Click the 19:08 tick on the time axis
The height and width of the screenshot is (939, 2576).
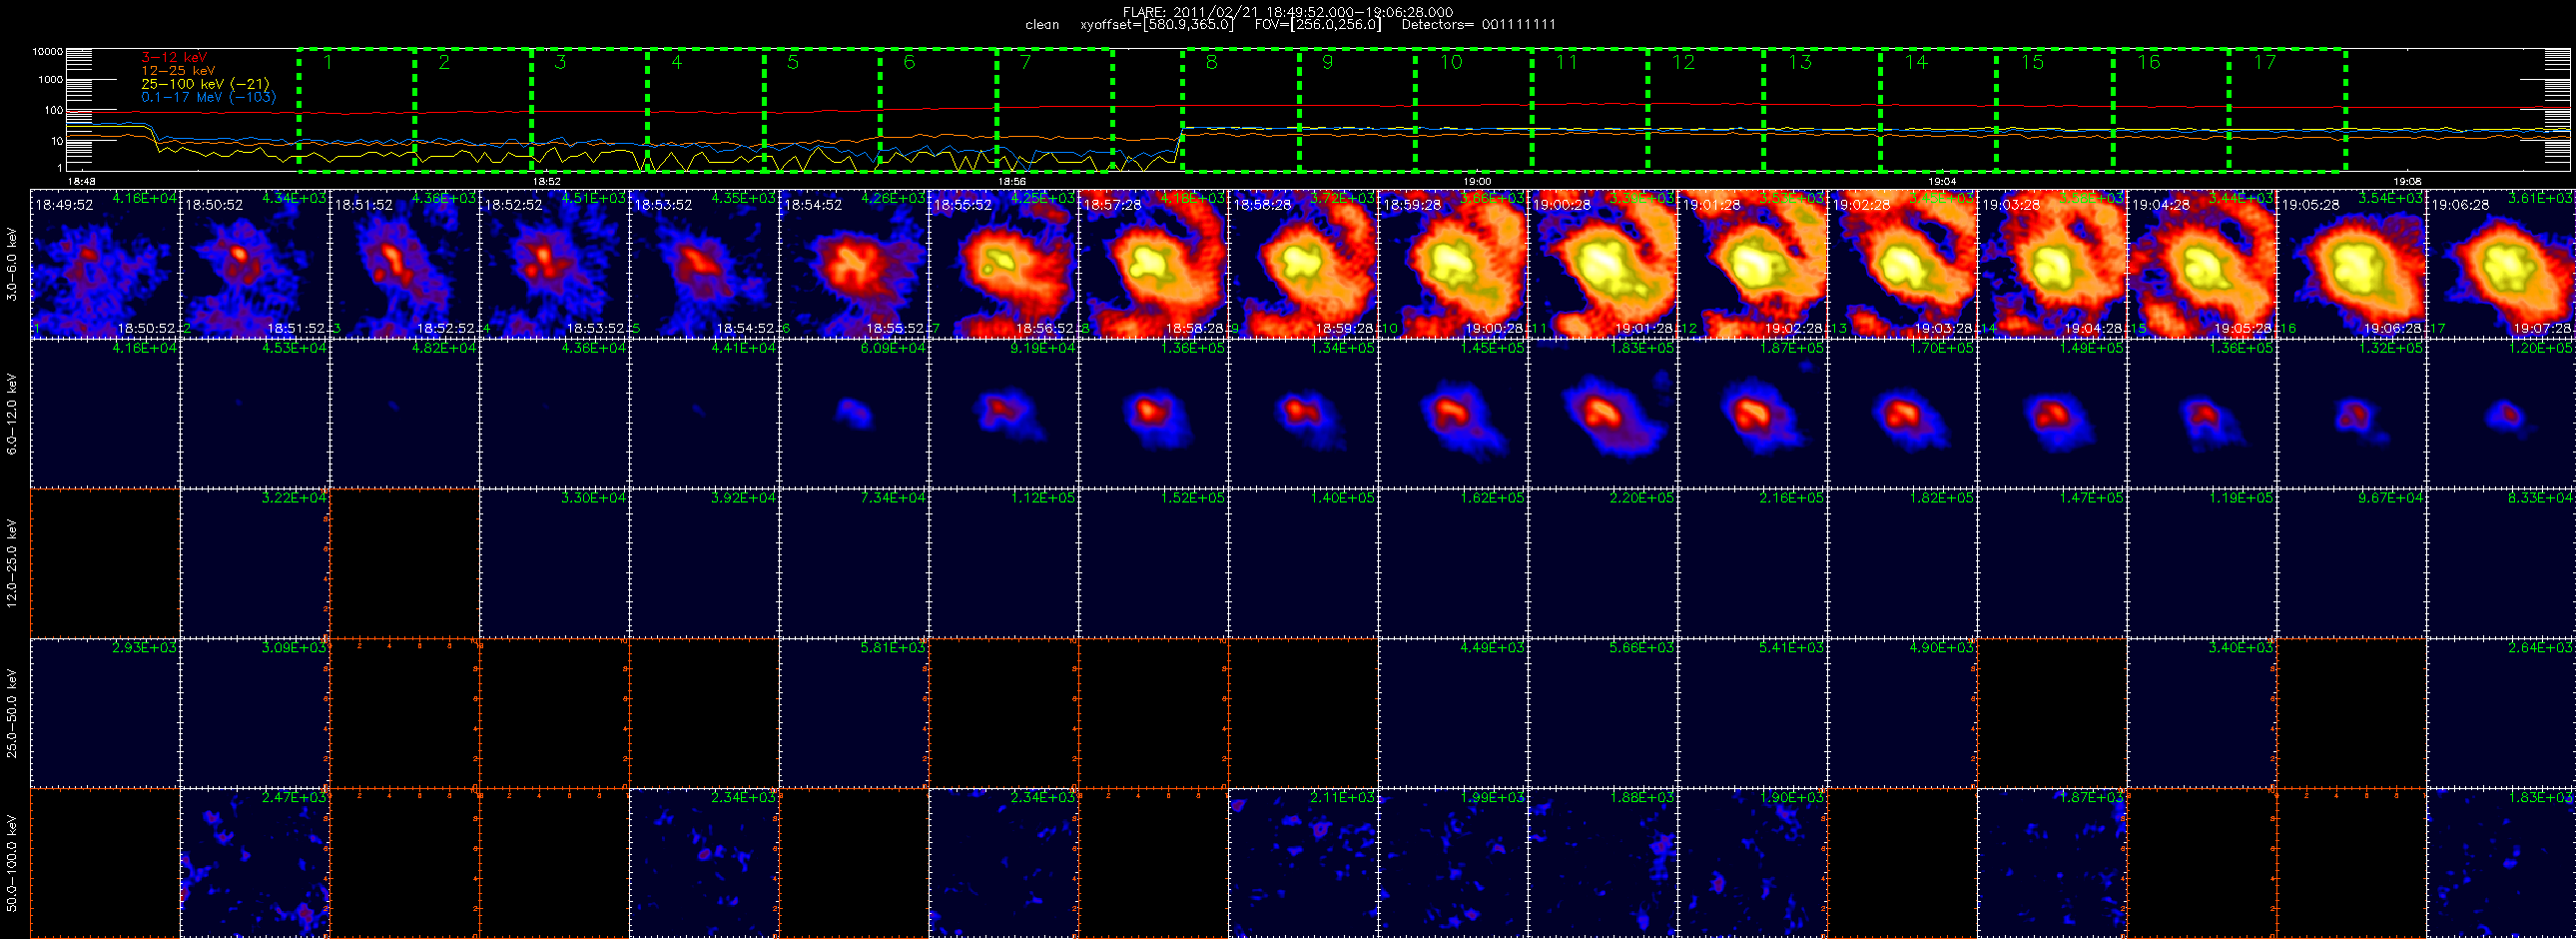click(x=2407, y=182)
